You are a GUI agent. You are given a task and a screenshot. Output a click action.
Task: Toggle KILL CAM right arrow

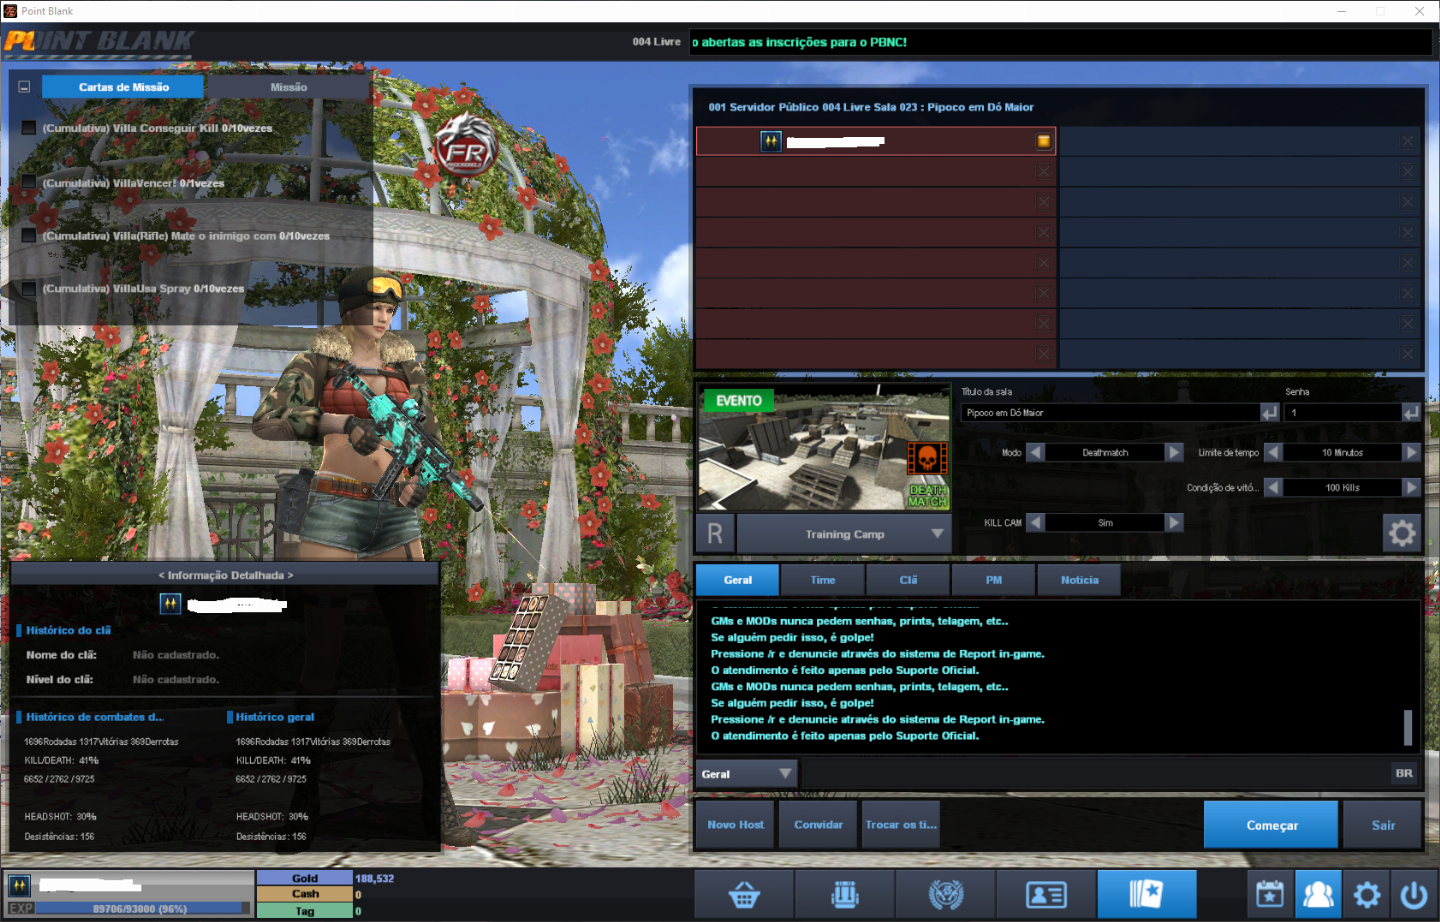click(x=1174, y=522)
